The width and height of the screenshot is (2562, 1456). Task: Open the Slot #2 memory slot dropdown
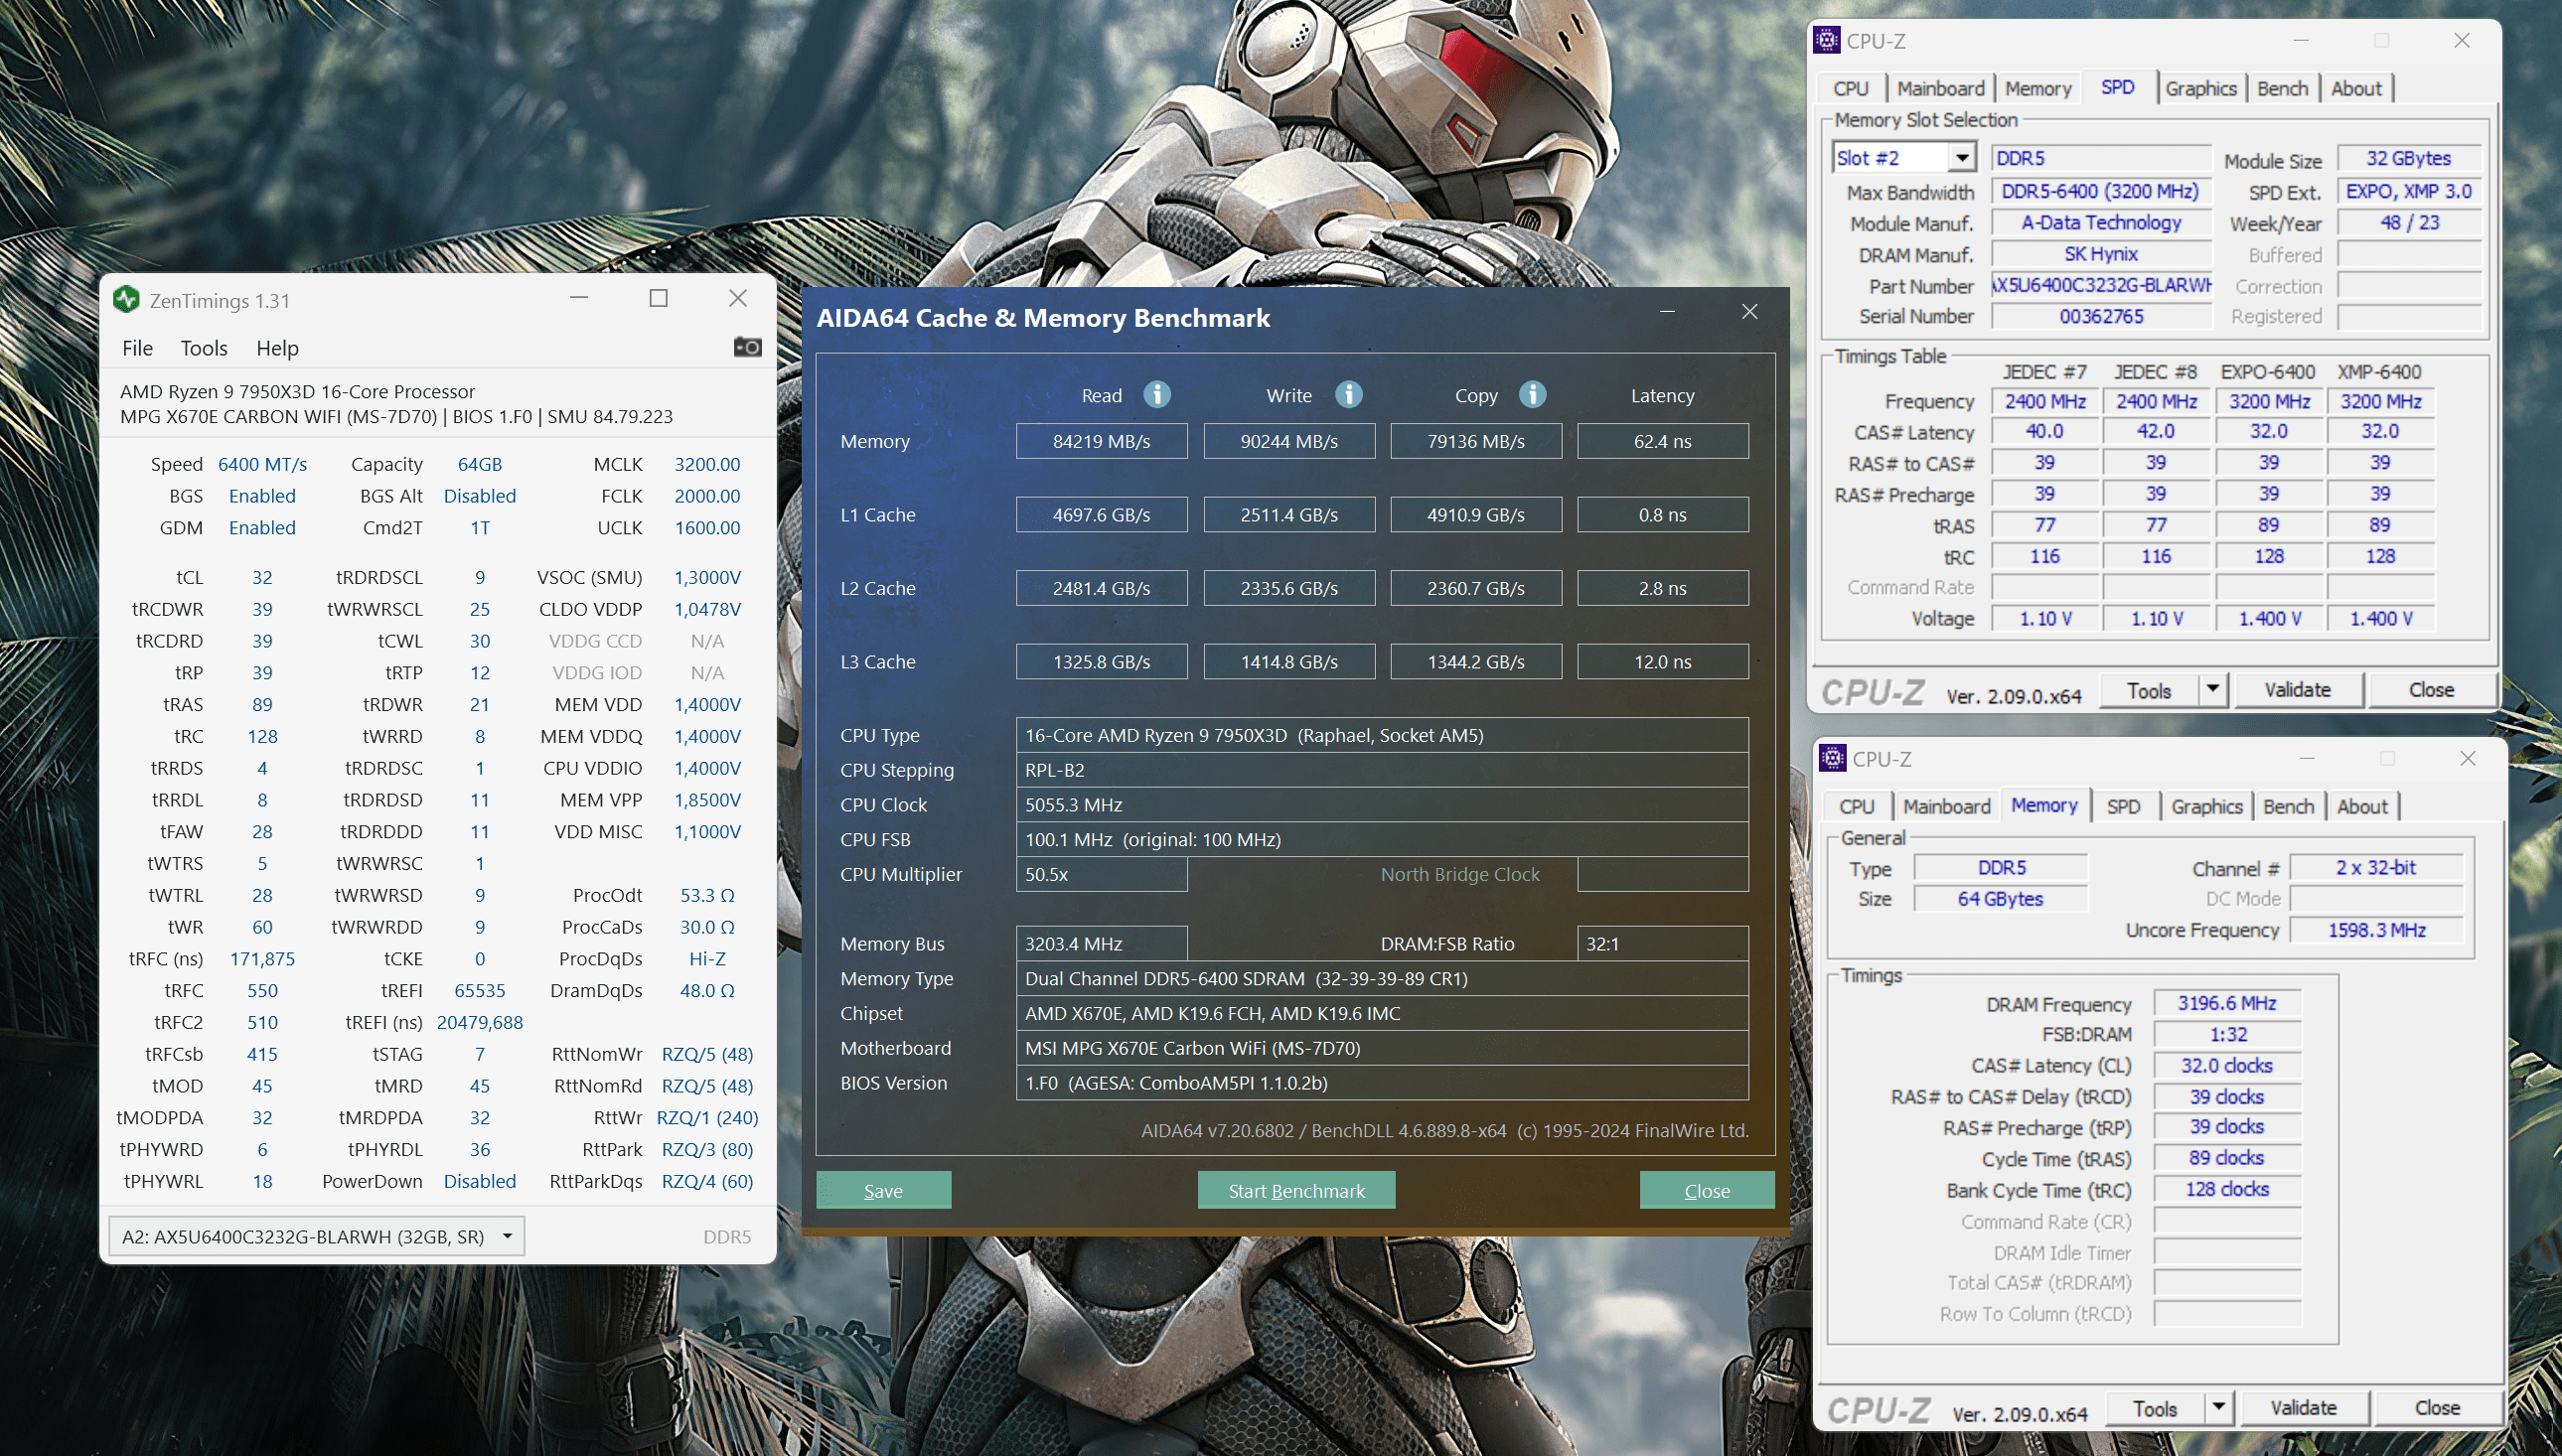[x=1962, y=158]
